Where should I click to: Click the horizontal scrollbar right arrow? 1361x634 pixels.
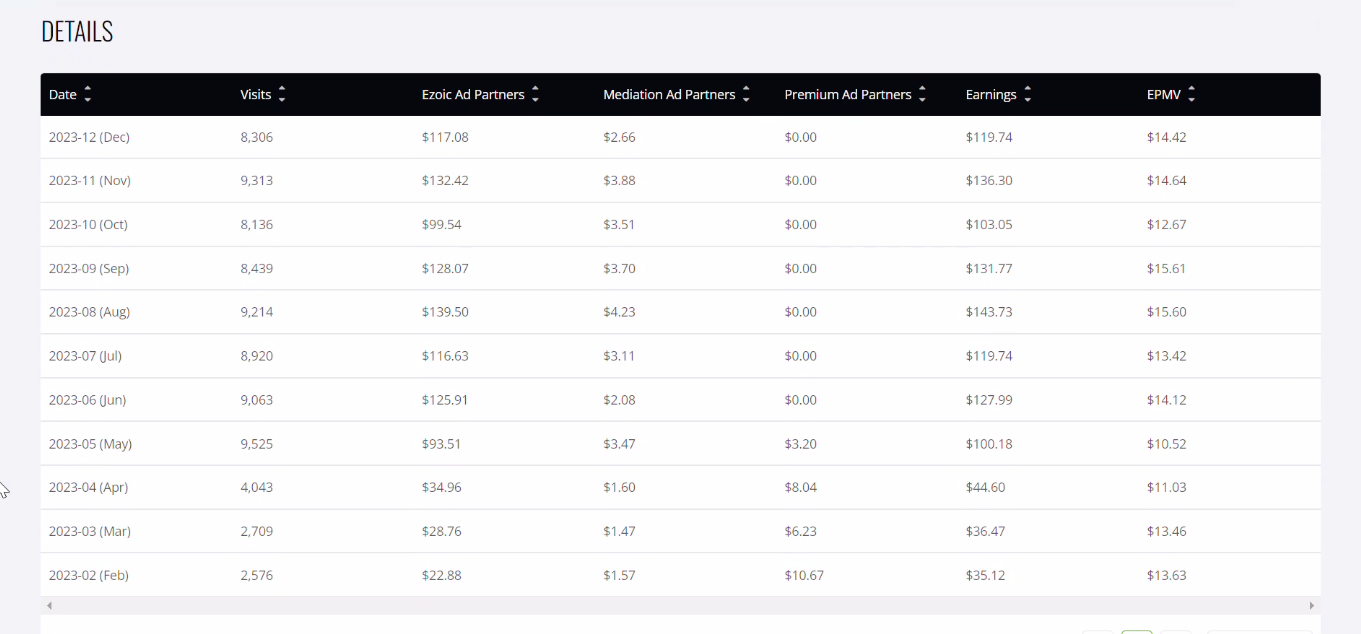pos(1312,605)
